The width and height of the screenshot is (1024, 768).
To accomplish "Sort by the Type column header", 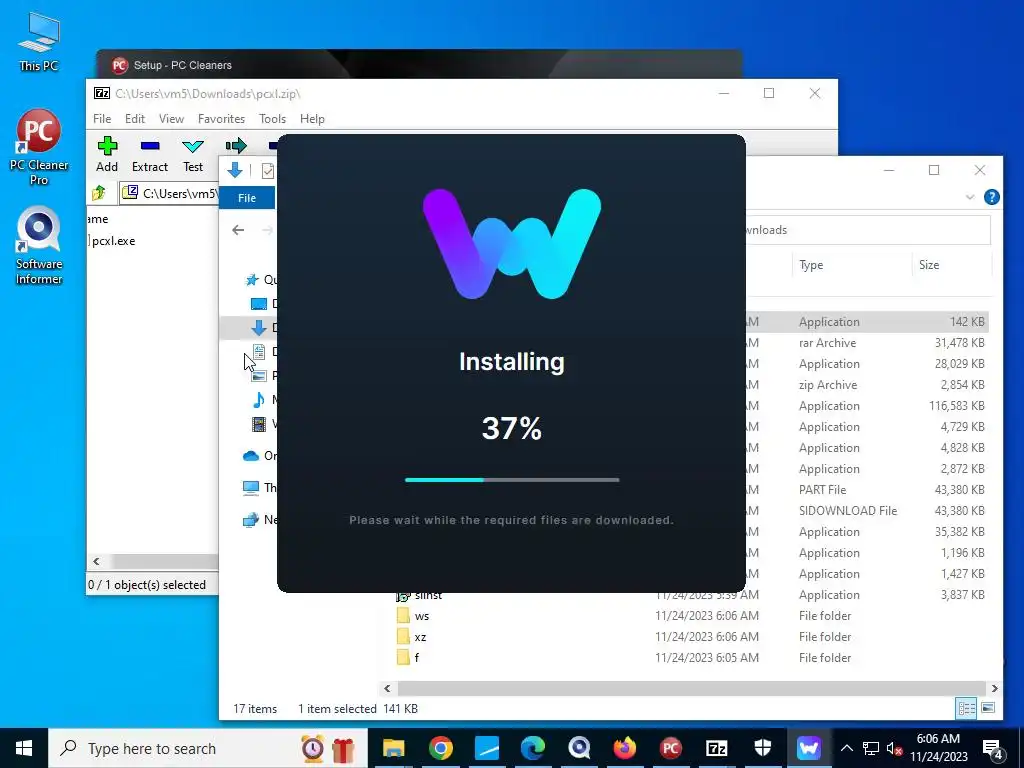I will 811,264.
